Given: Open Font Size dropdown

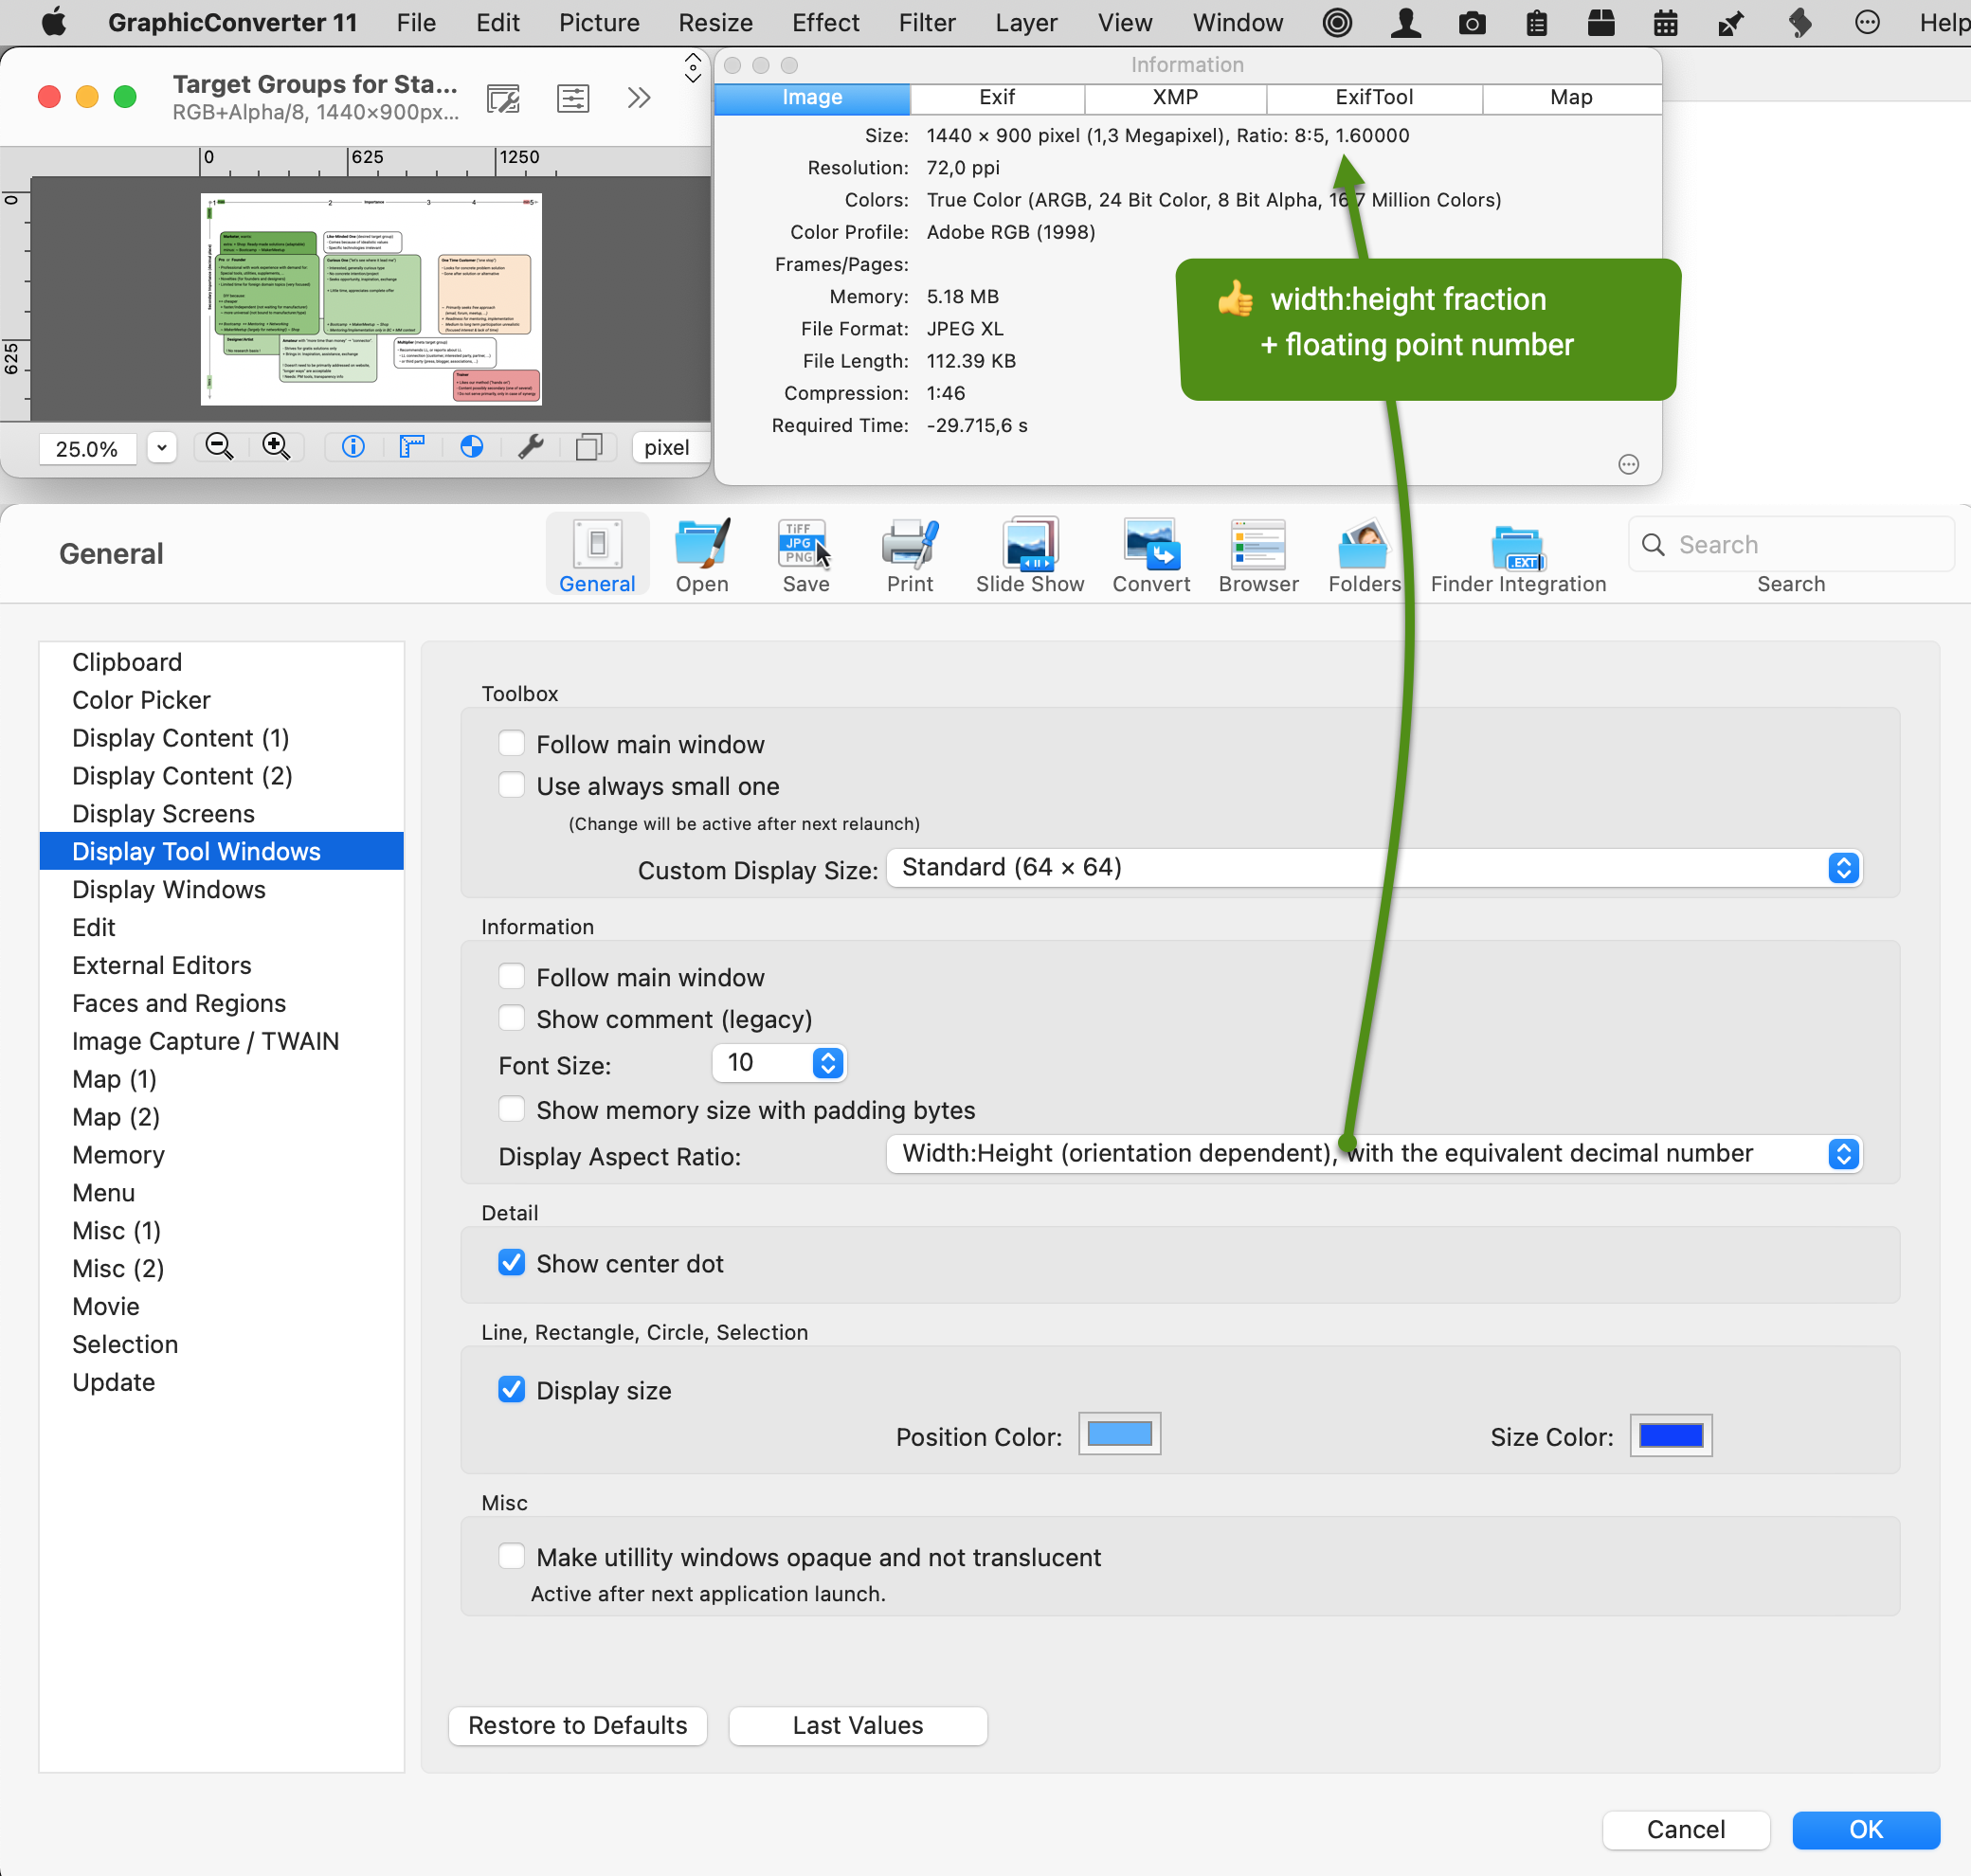Looking at the screenshot, I should coord(779,1063).
